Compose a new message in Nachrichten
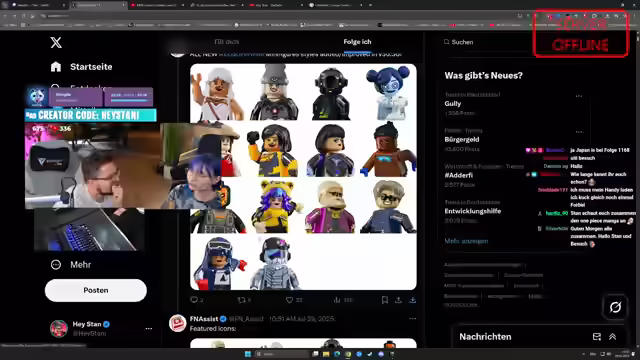This screenshot has width=640, height=360. click(x=597, y=337)
